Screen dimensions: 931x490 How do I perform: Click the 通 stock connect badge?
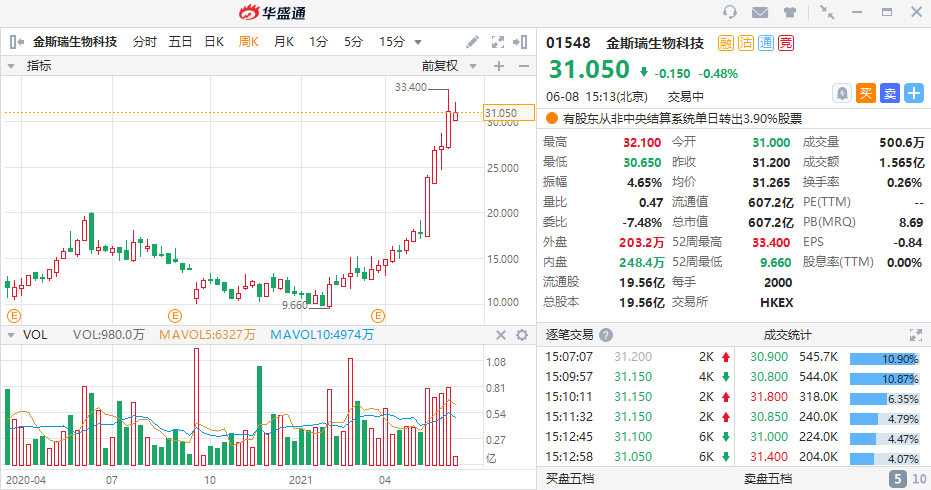click(x=766, y=43)
